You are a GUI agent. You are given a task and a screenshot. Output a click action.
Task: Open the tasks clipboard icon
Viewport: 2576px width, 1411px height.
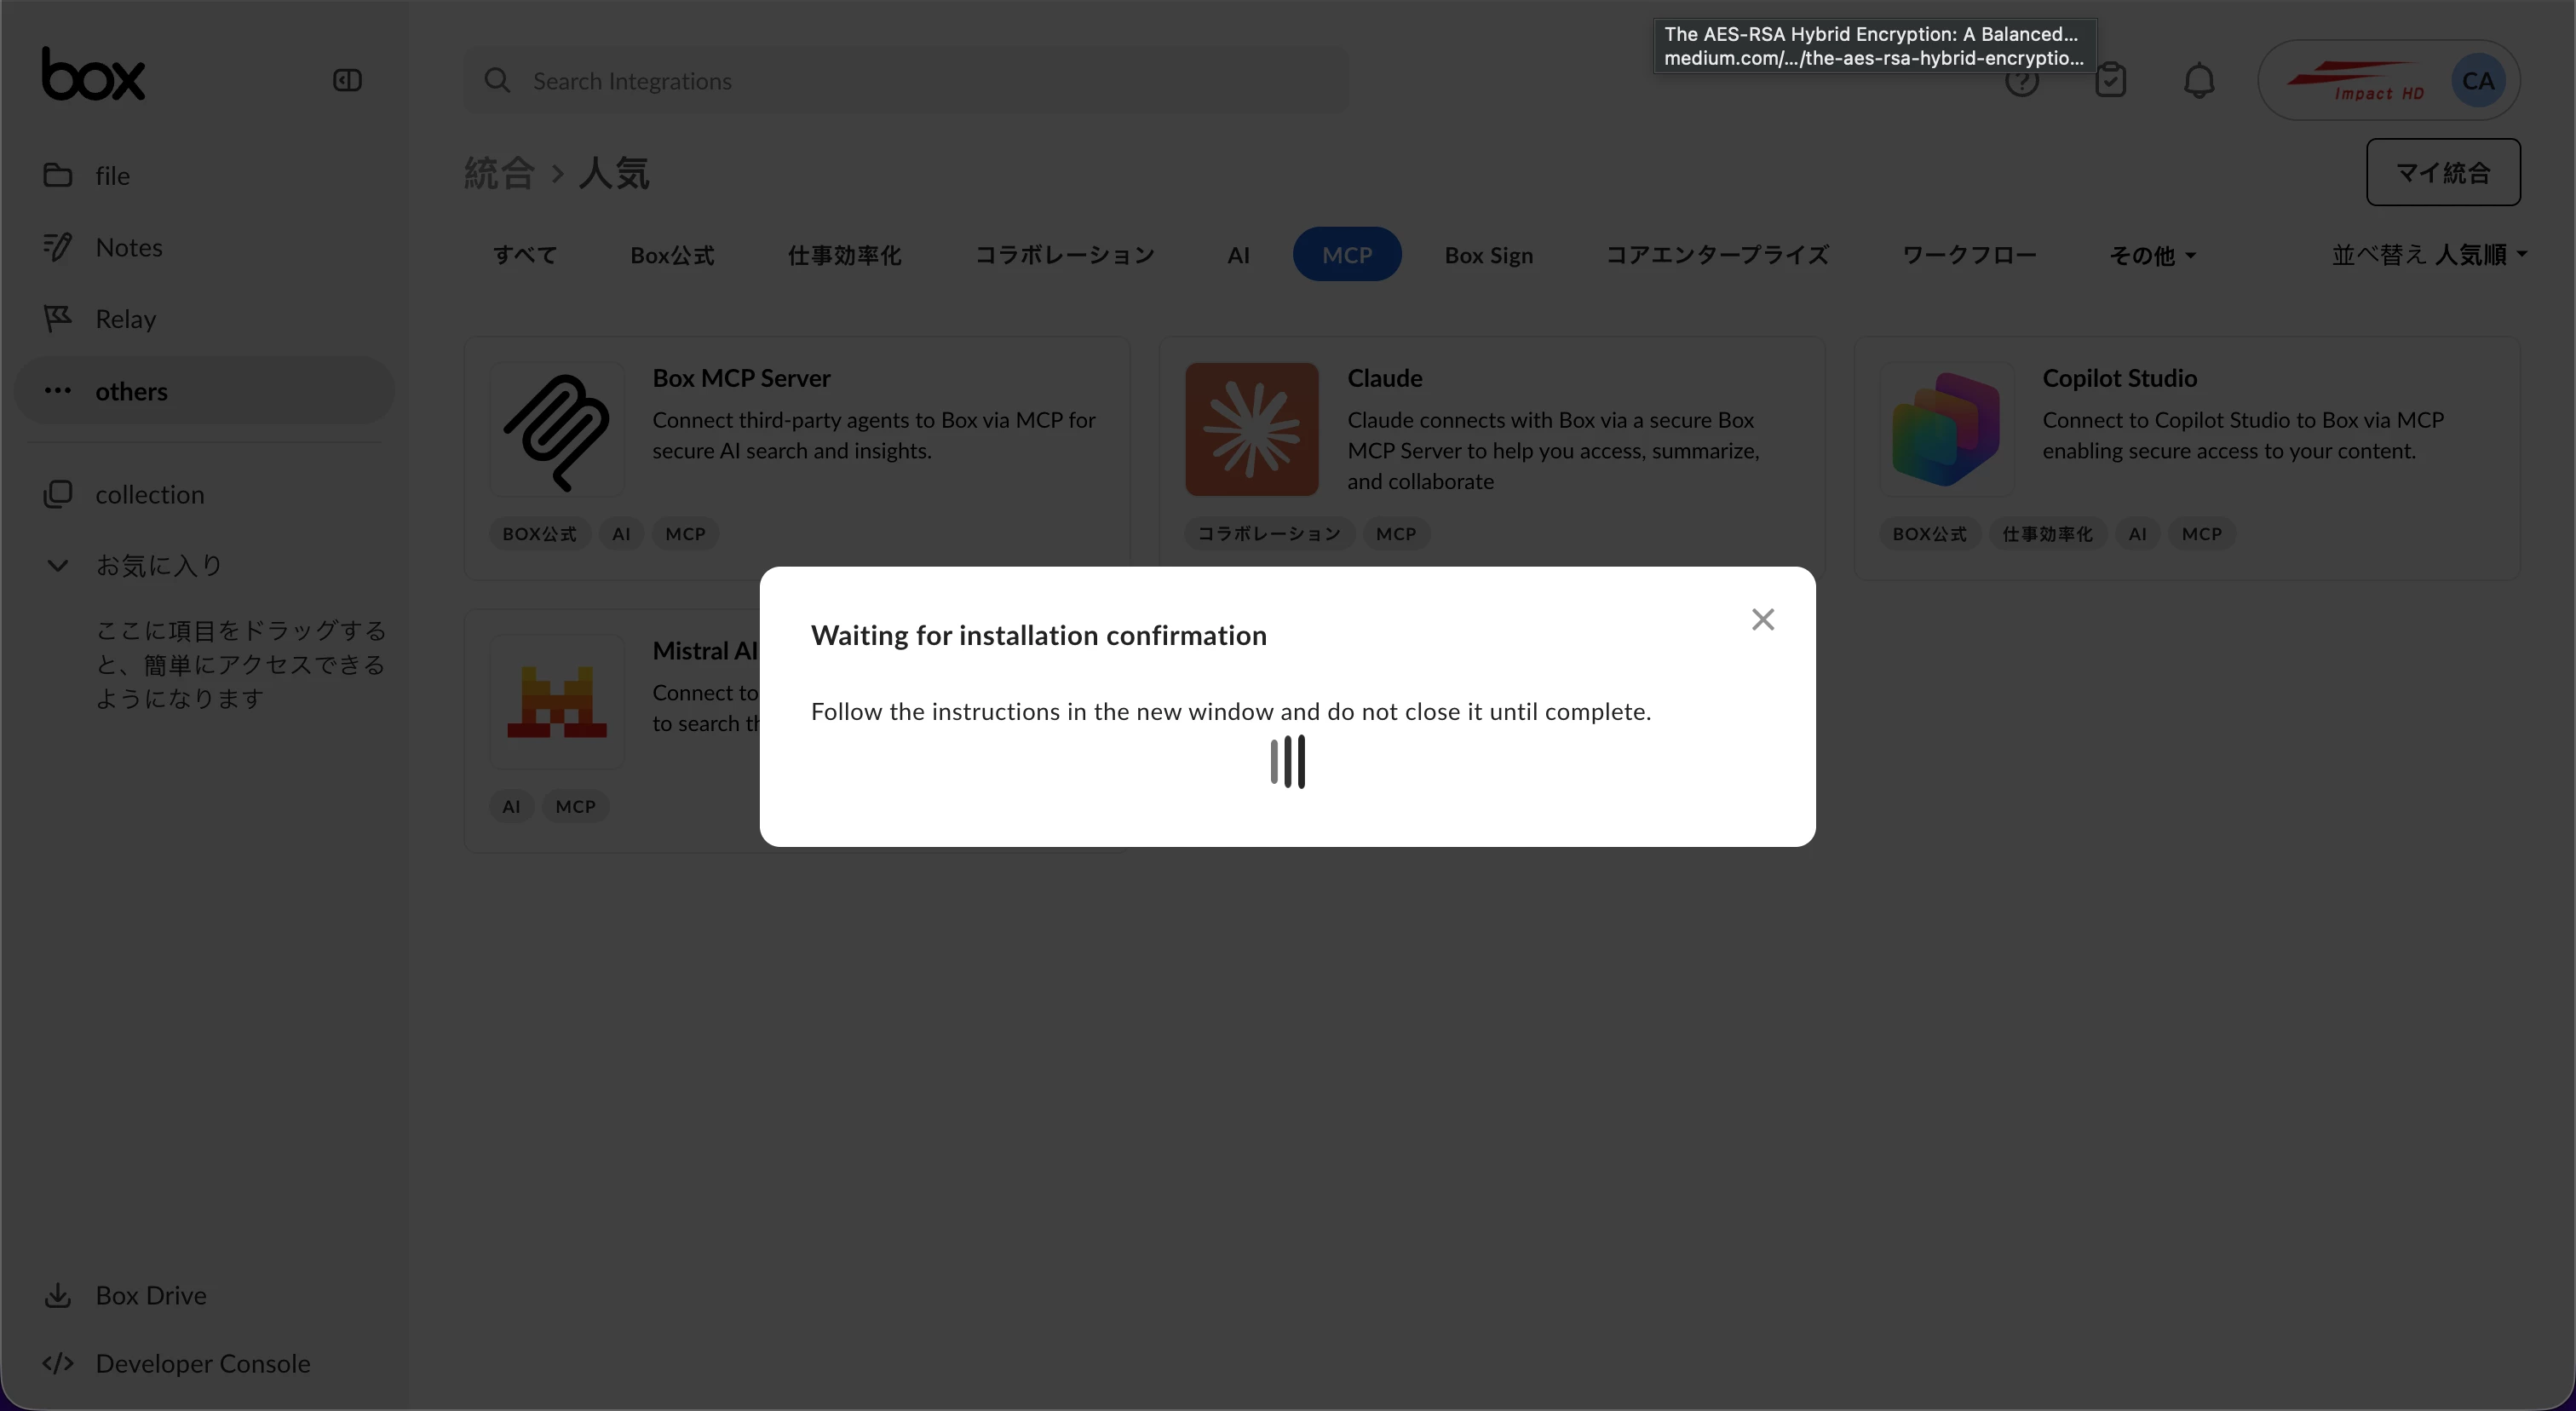(2110, 81)
